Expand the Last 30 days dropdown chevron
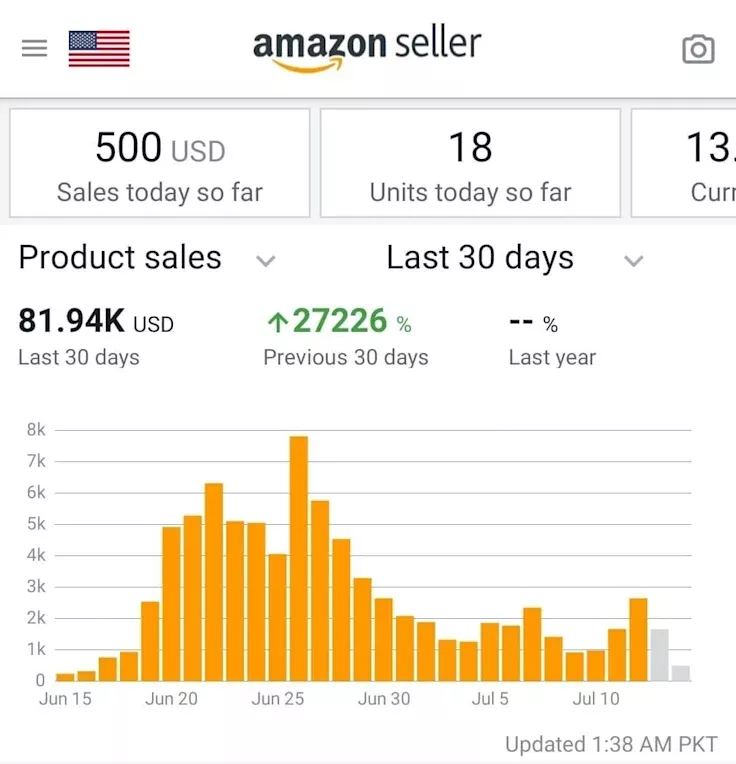The height and width of the screenshot is (764, 736). (x=633, y=261)
